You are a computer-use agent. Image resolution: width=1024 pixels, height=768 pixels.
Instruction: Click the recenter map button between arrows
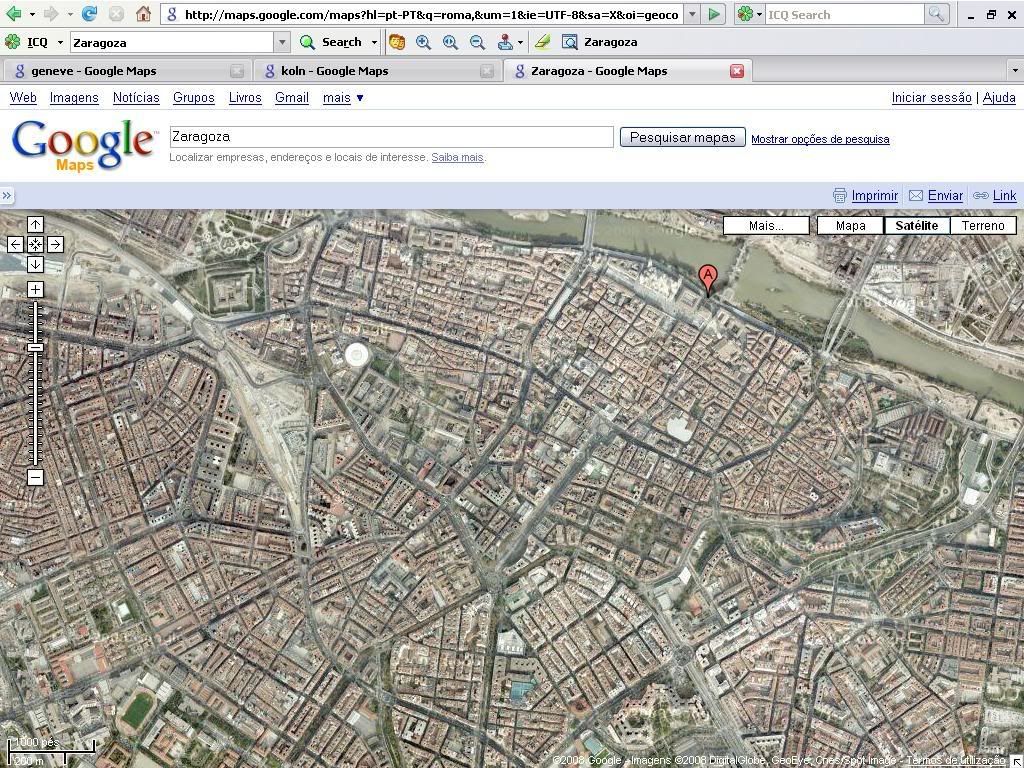[35, 244]
